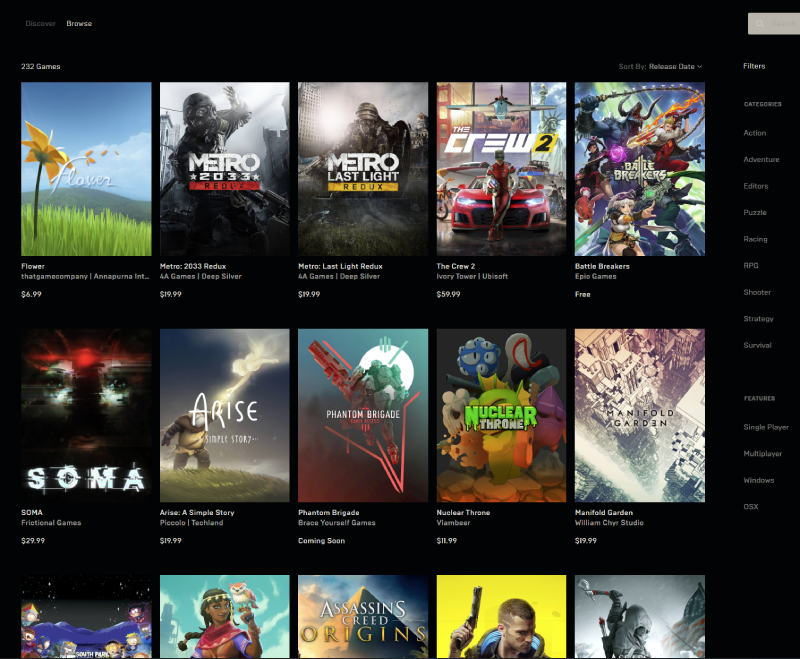Open the Manifold Garden cover art

click(x=640, y=415)
